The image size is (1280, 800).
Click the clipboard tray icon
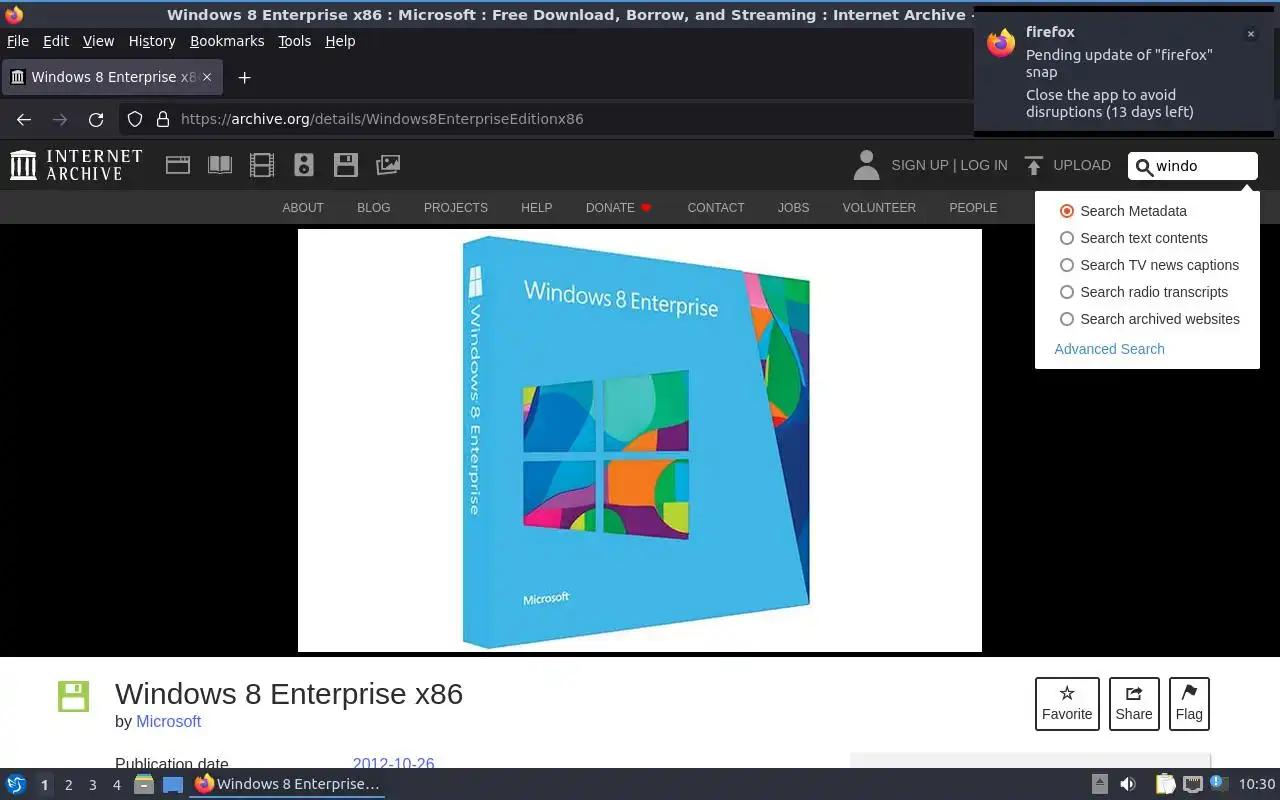pos(1165,784)
